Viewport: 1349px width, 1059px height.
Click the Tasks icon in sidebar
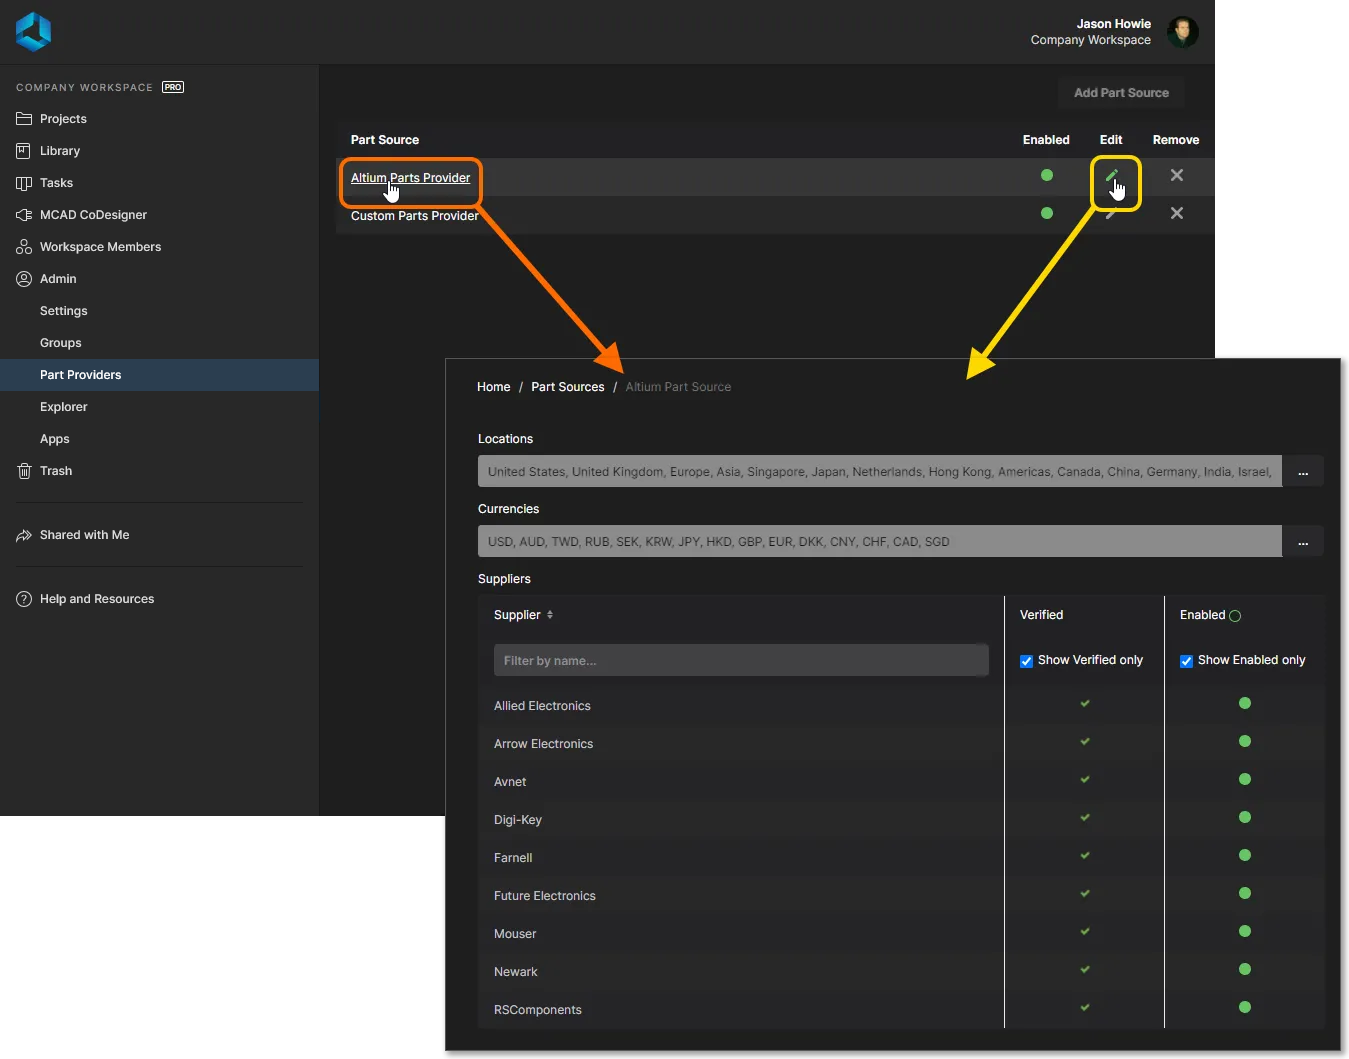pyautogui.click(x=24, y=183)
